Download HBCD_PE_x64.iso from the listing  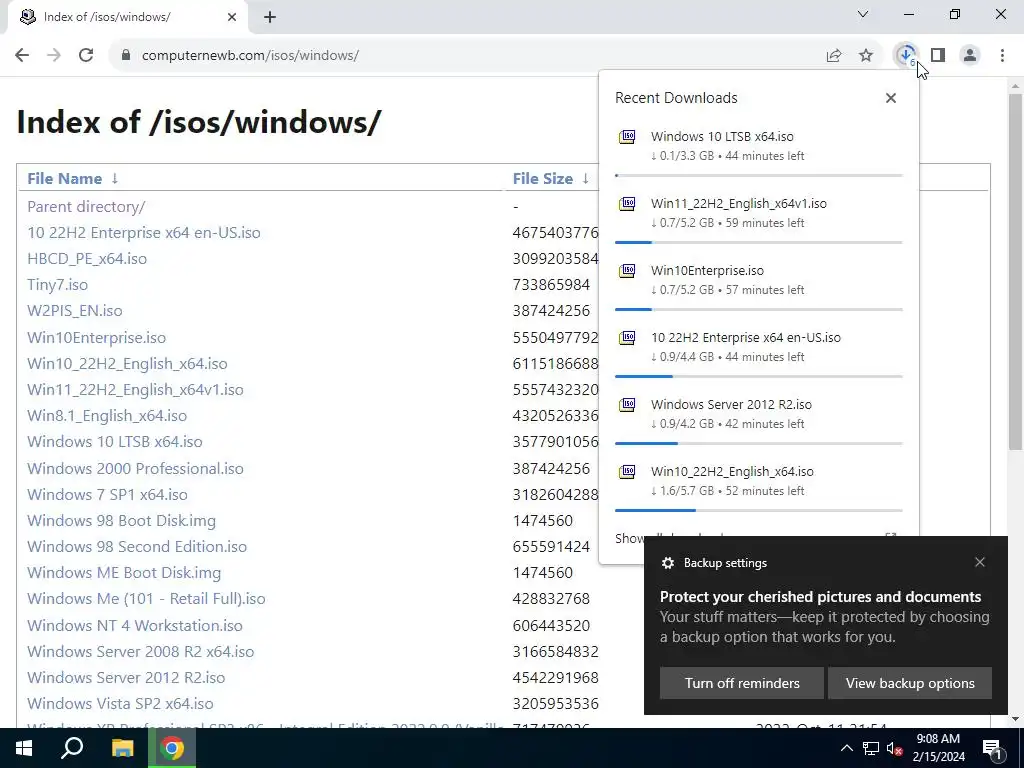87,259
